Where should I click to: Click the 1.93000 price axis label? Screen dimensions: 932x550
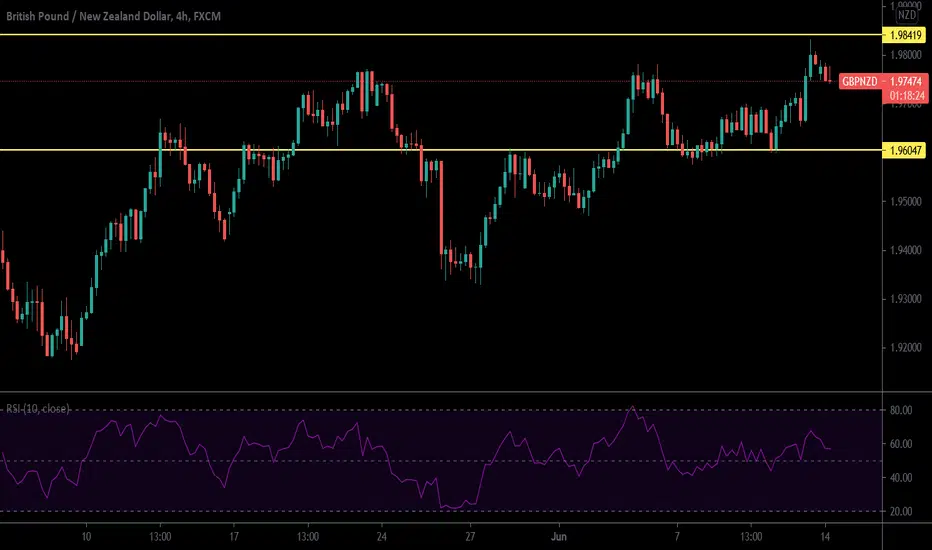point(905,299)
